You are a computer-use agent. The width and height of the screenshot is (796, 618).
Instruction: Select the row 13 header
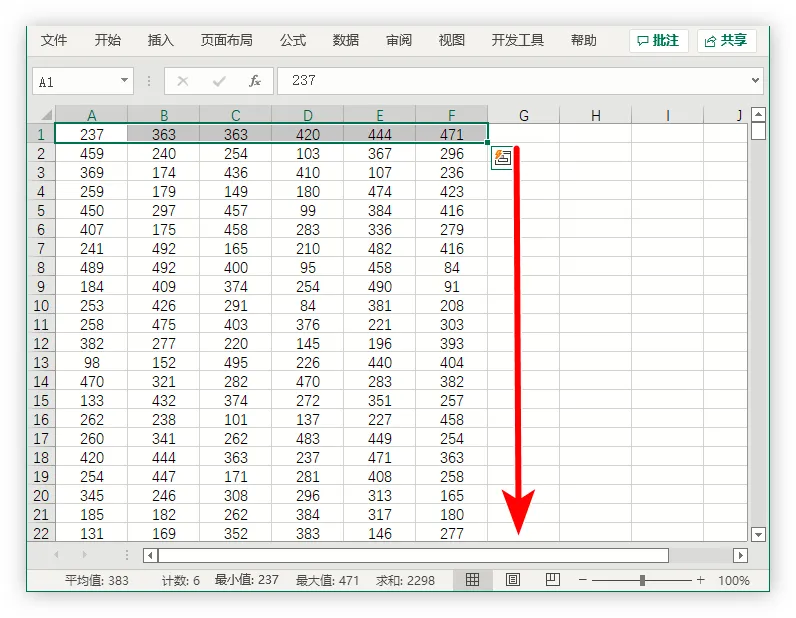coord(41,363)
